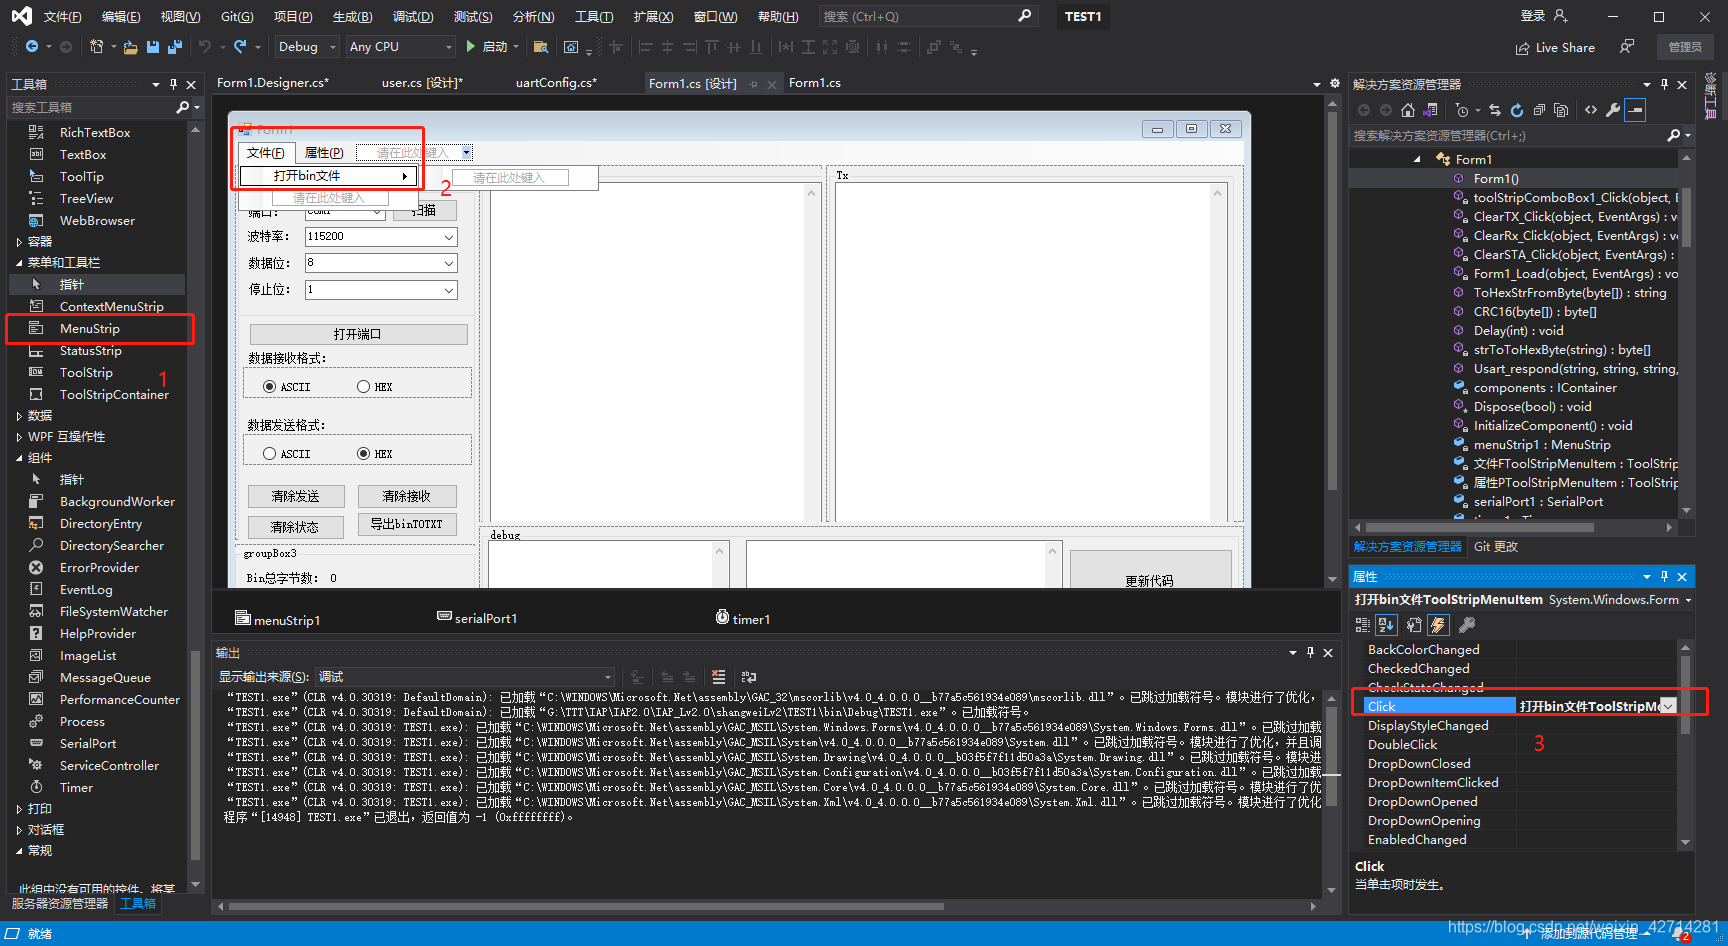Click the Redo arrow in the toolbar

pyautogui.click(x=240, y=47)
